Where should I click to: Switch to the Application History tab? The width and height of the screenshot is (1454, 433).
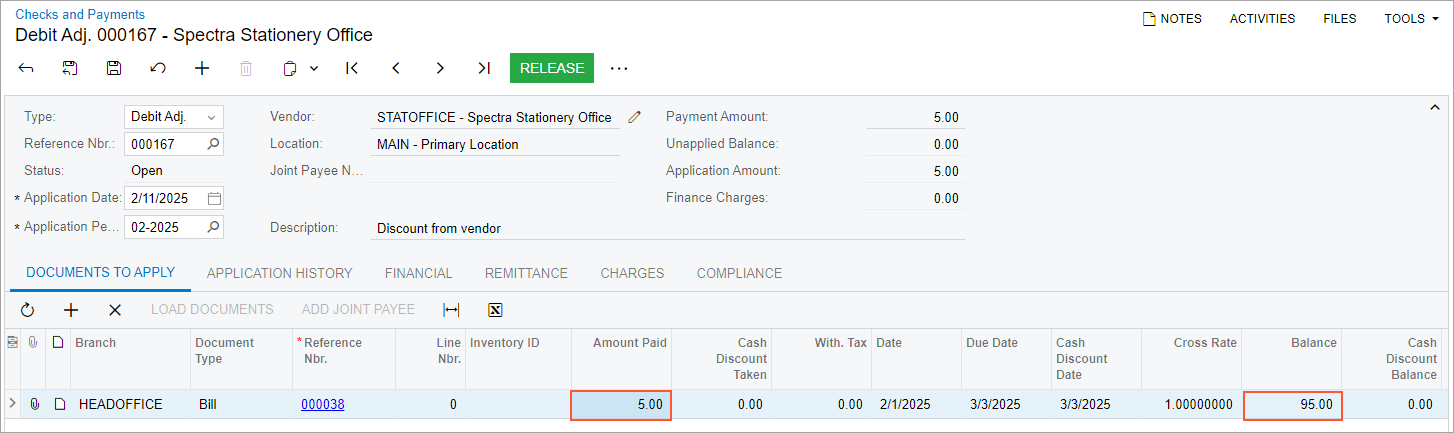click(279, 273)
